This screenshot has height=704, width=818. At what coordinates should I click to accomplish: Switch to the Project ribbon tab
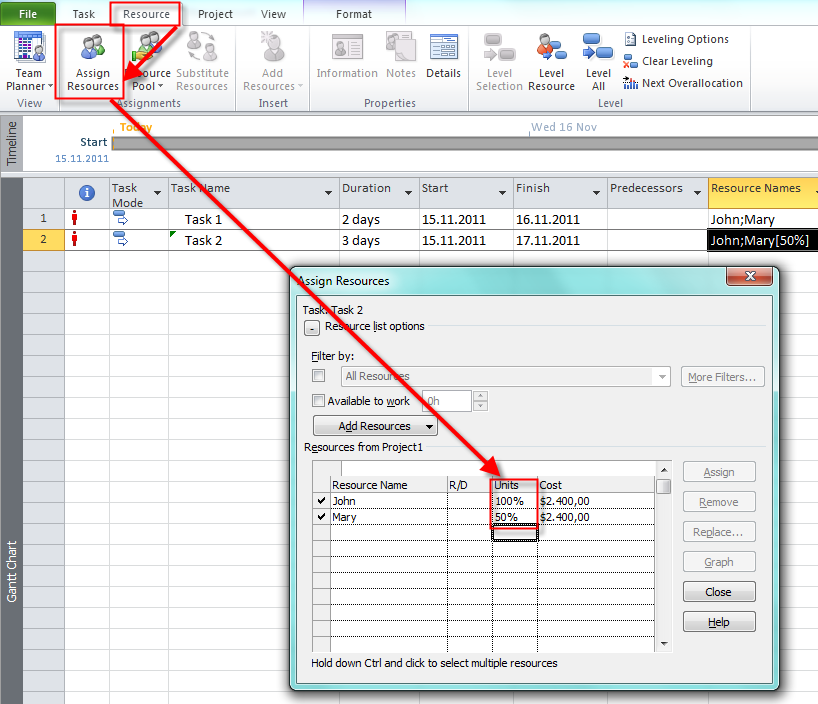tap(215, 14)
